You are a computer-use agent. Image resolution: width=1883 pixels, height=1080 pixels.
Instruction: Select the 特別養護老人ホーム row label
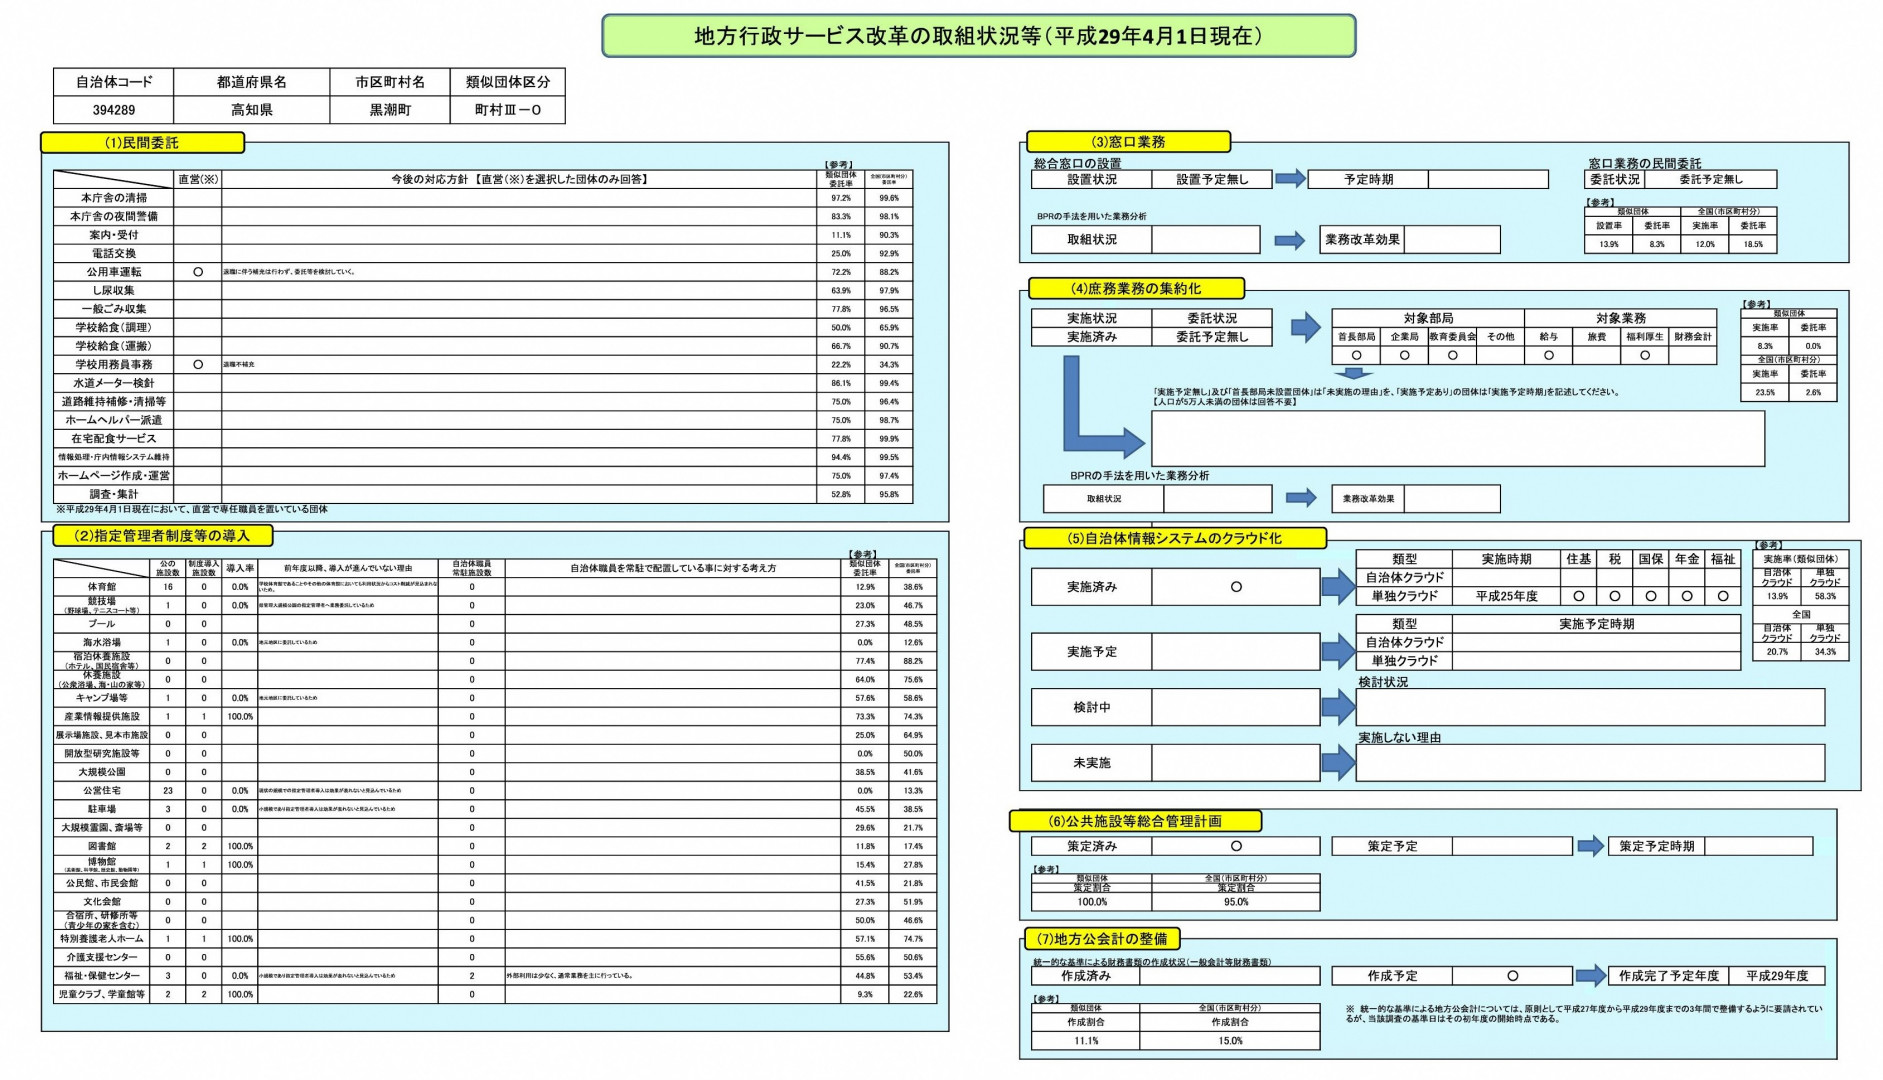[x=102, y=939]
